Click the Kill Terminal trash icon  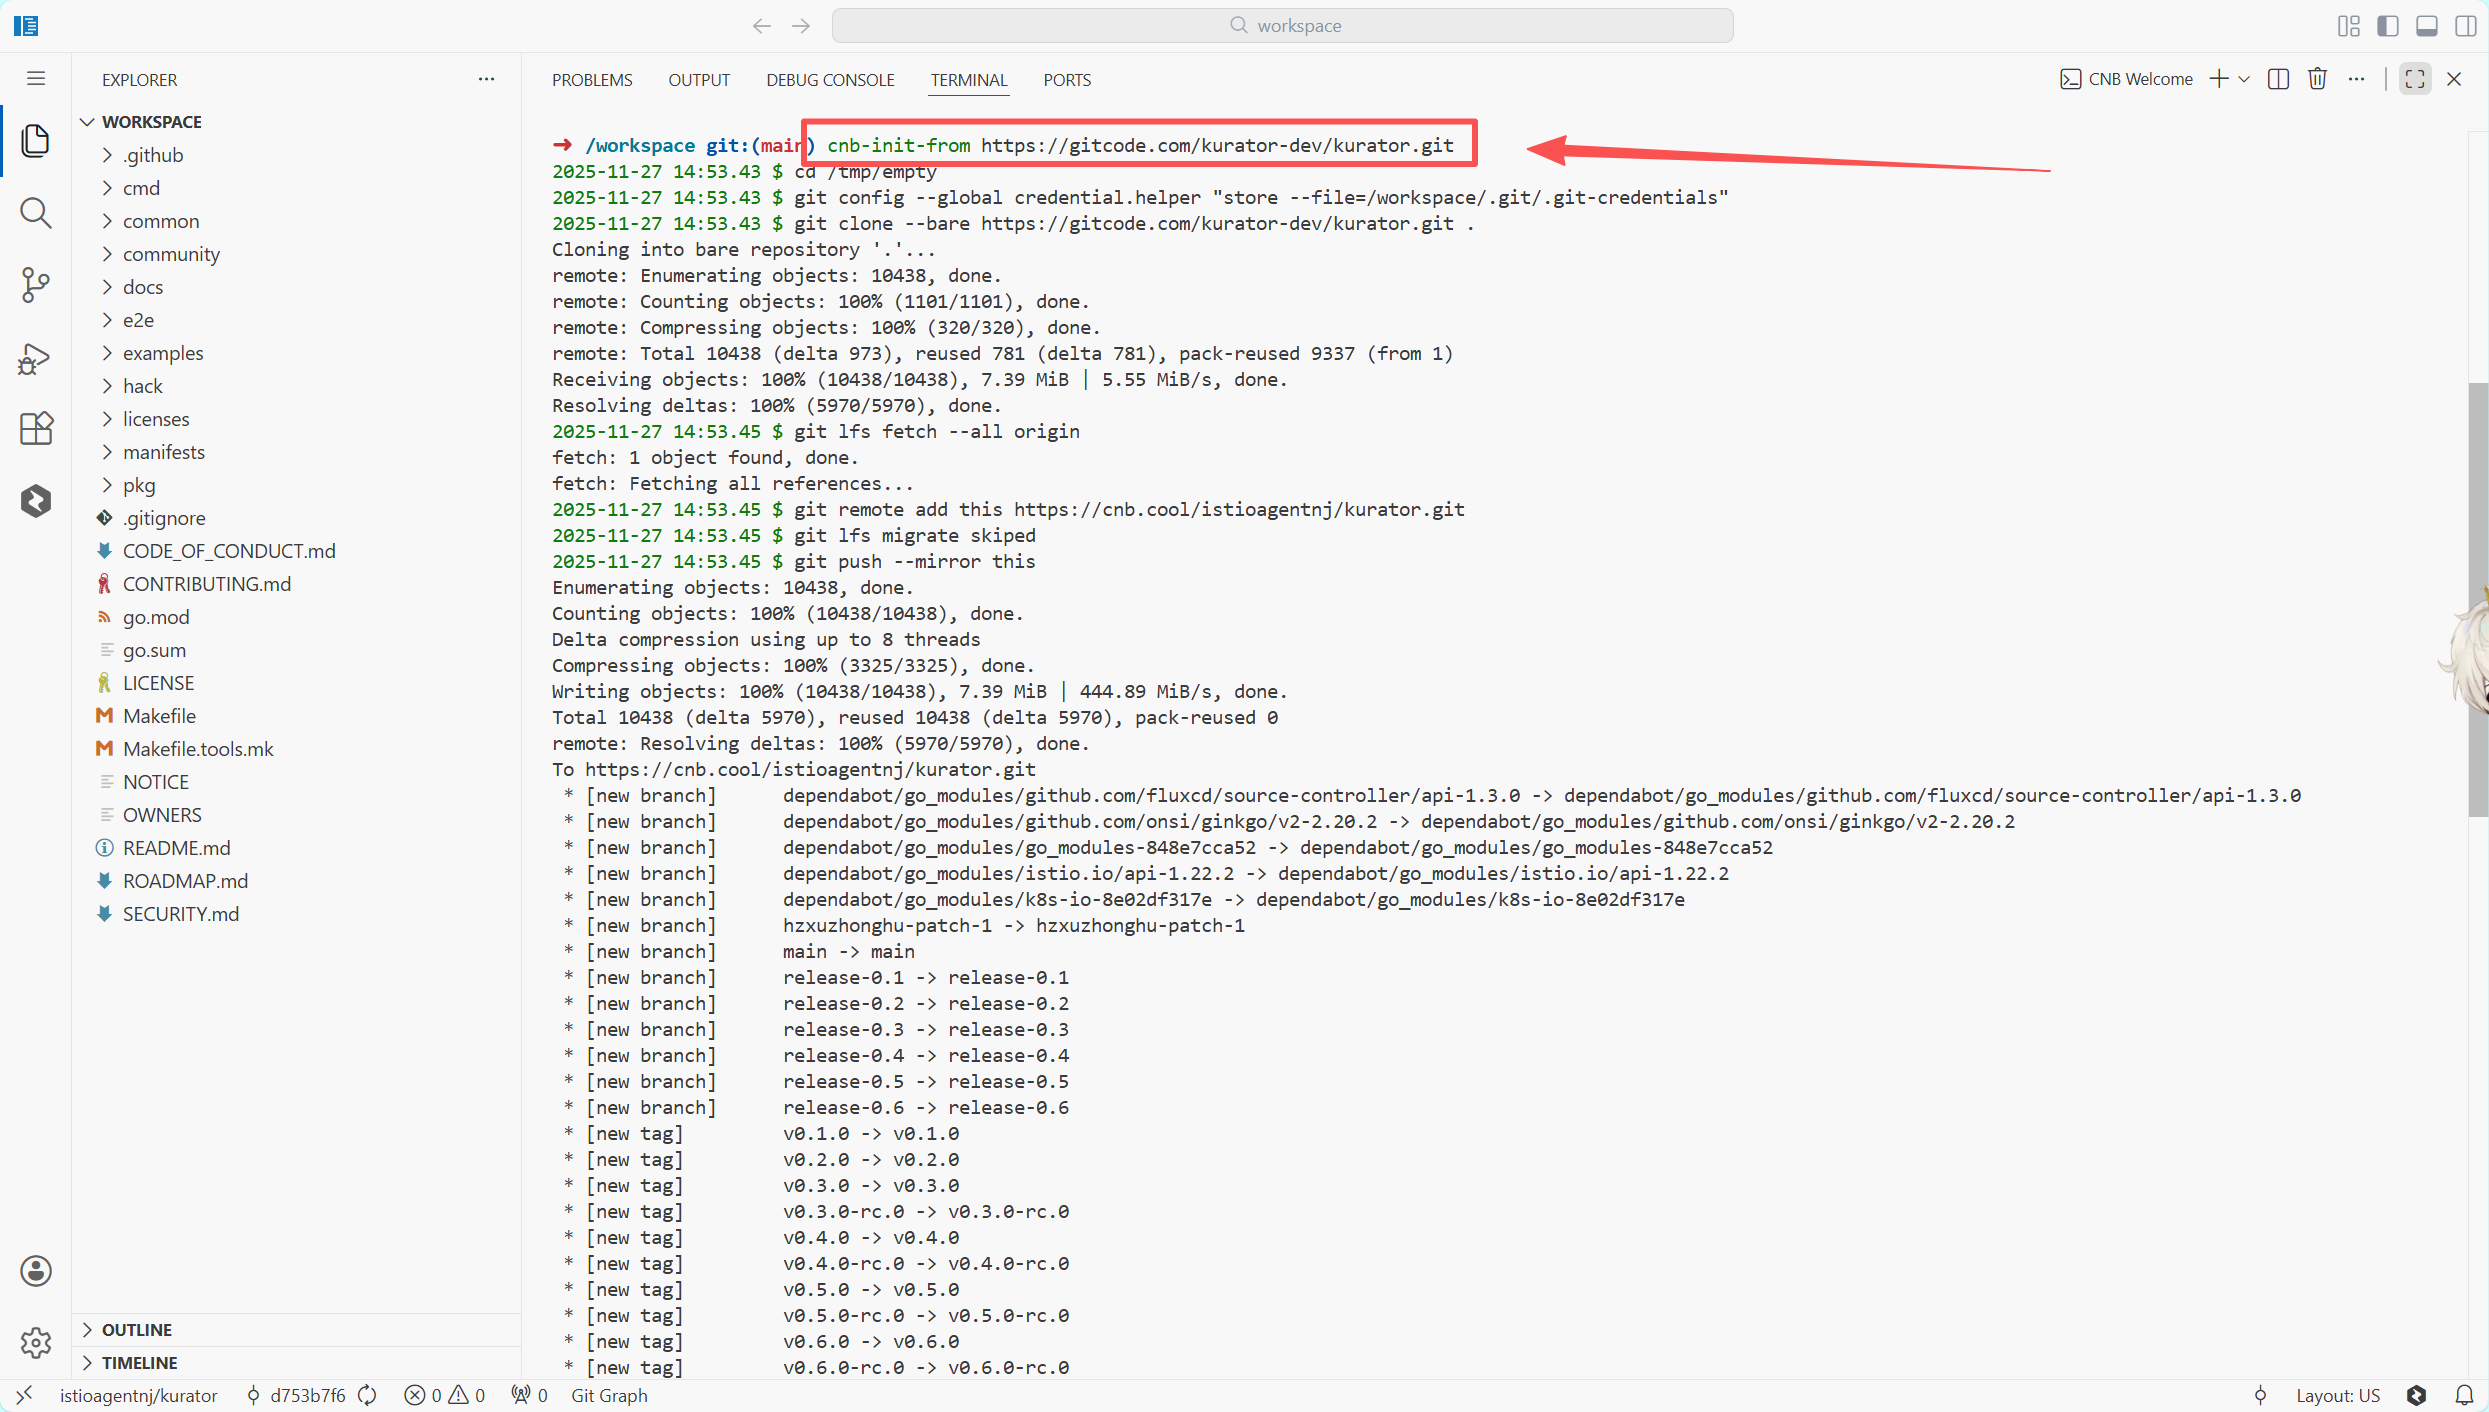click(x=2317, y=79)
